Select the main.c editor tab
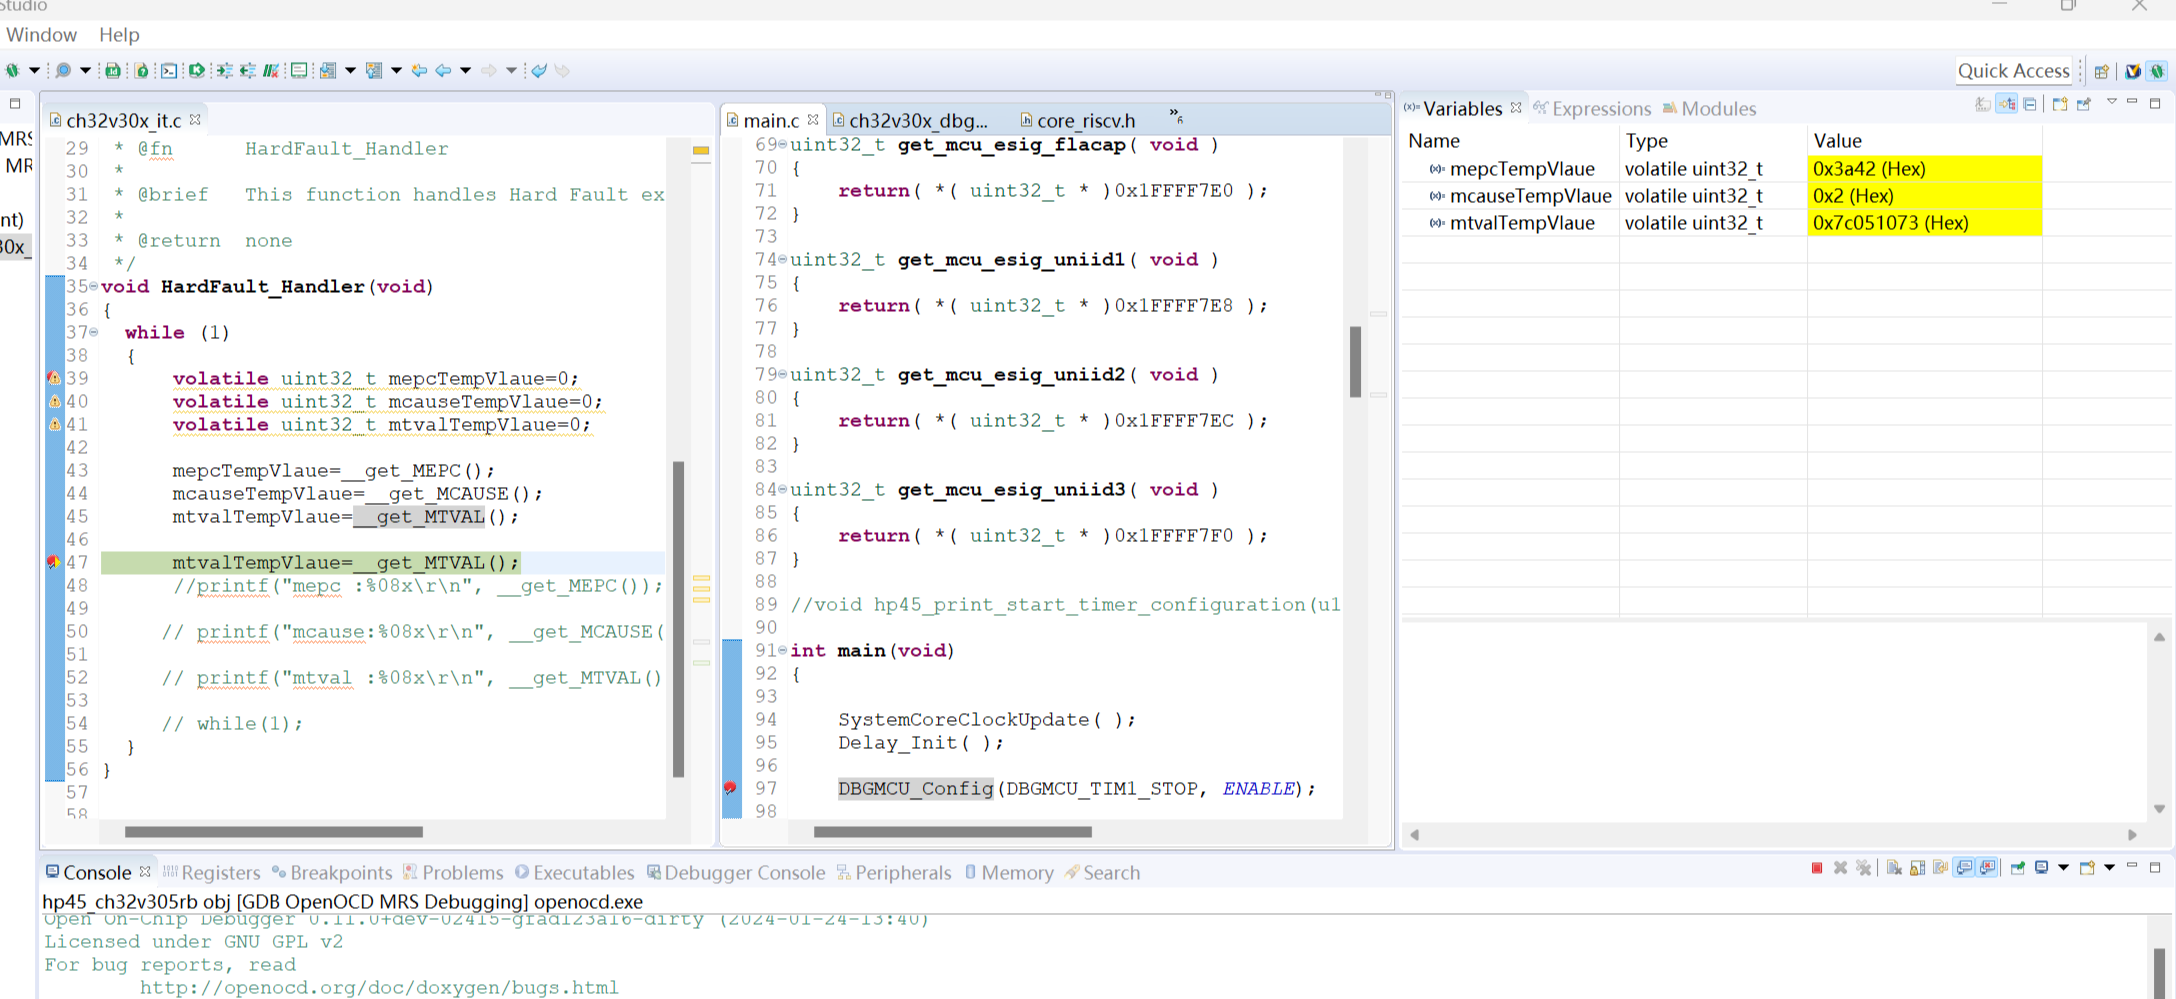 pyautogui.click(x=771, y=120)
